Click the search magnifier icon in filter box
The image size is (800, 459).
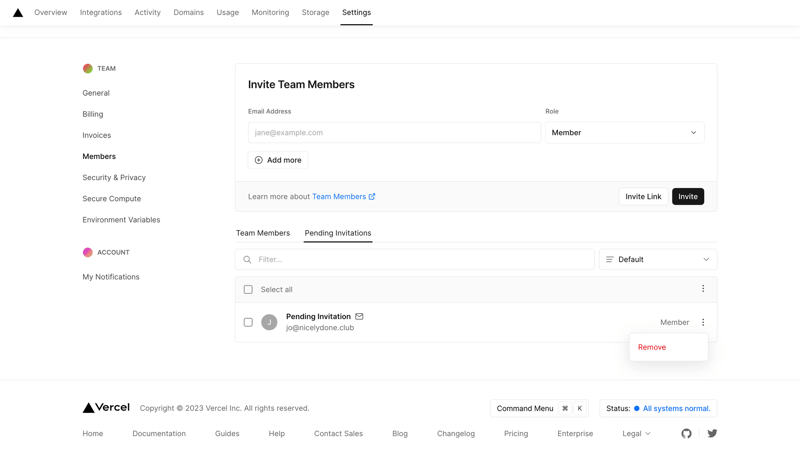[247, 260]
